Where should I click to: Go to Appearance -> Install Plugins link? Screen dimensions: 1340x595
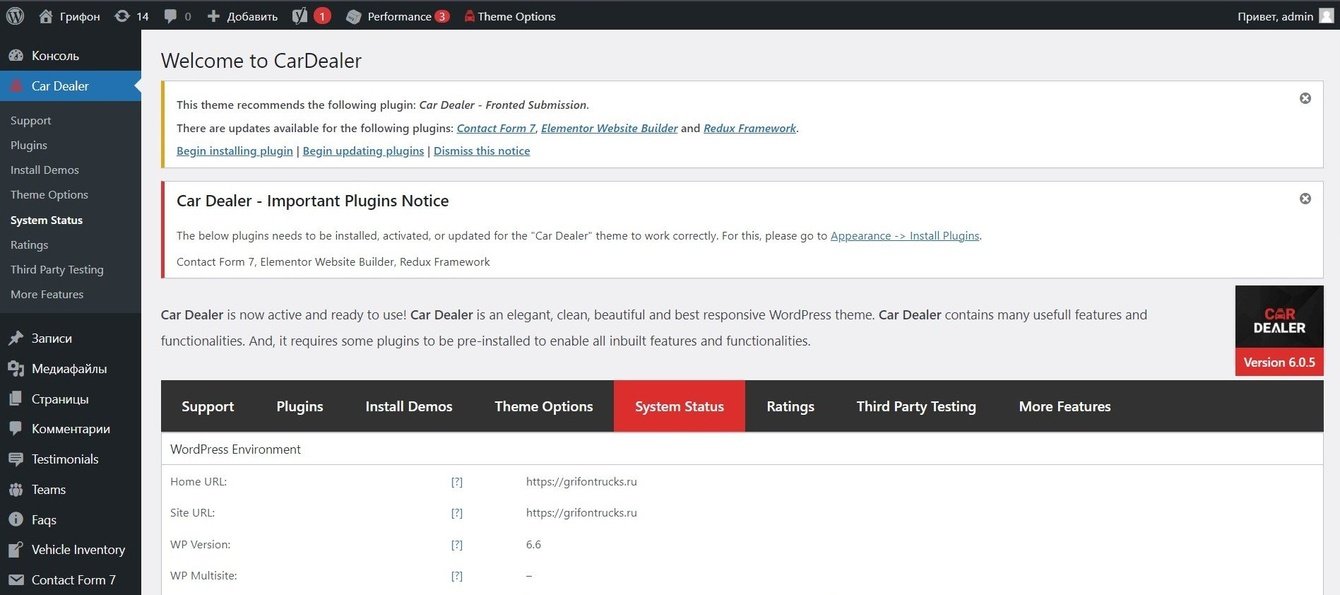906,236
